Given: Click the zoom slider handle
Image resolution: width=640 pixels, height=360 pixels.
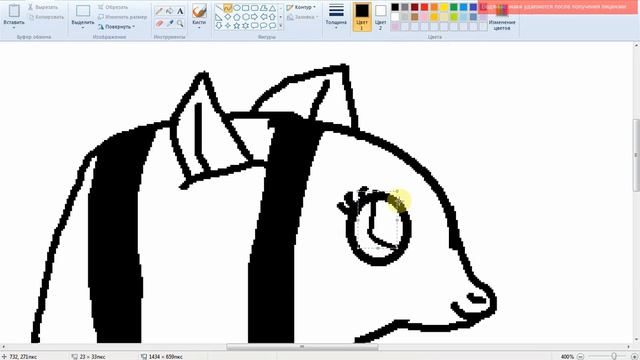Looking at the screenshot, I should tap(613, 356).
